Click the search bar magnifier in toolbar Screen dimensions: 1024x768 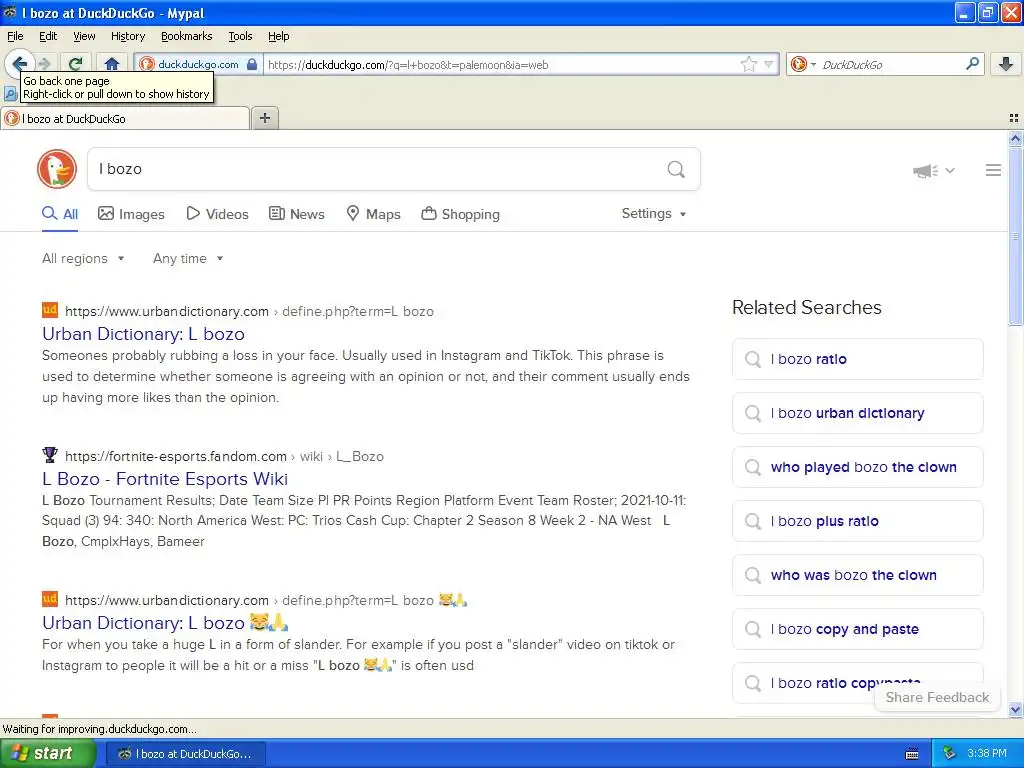972,64
